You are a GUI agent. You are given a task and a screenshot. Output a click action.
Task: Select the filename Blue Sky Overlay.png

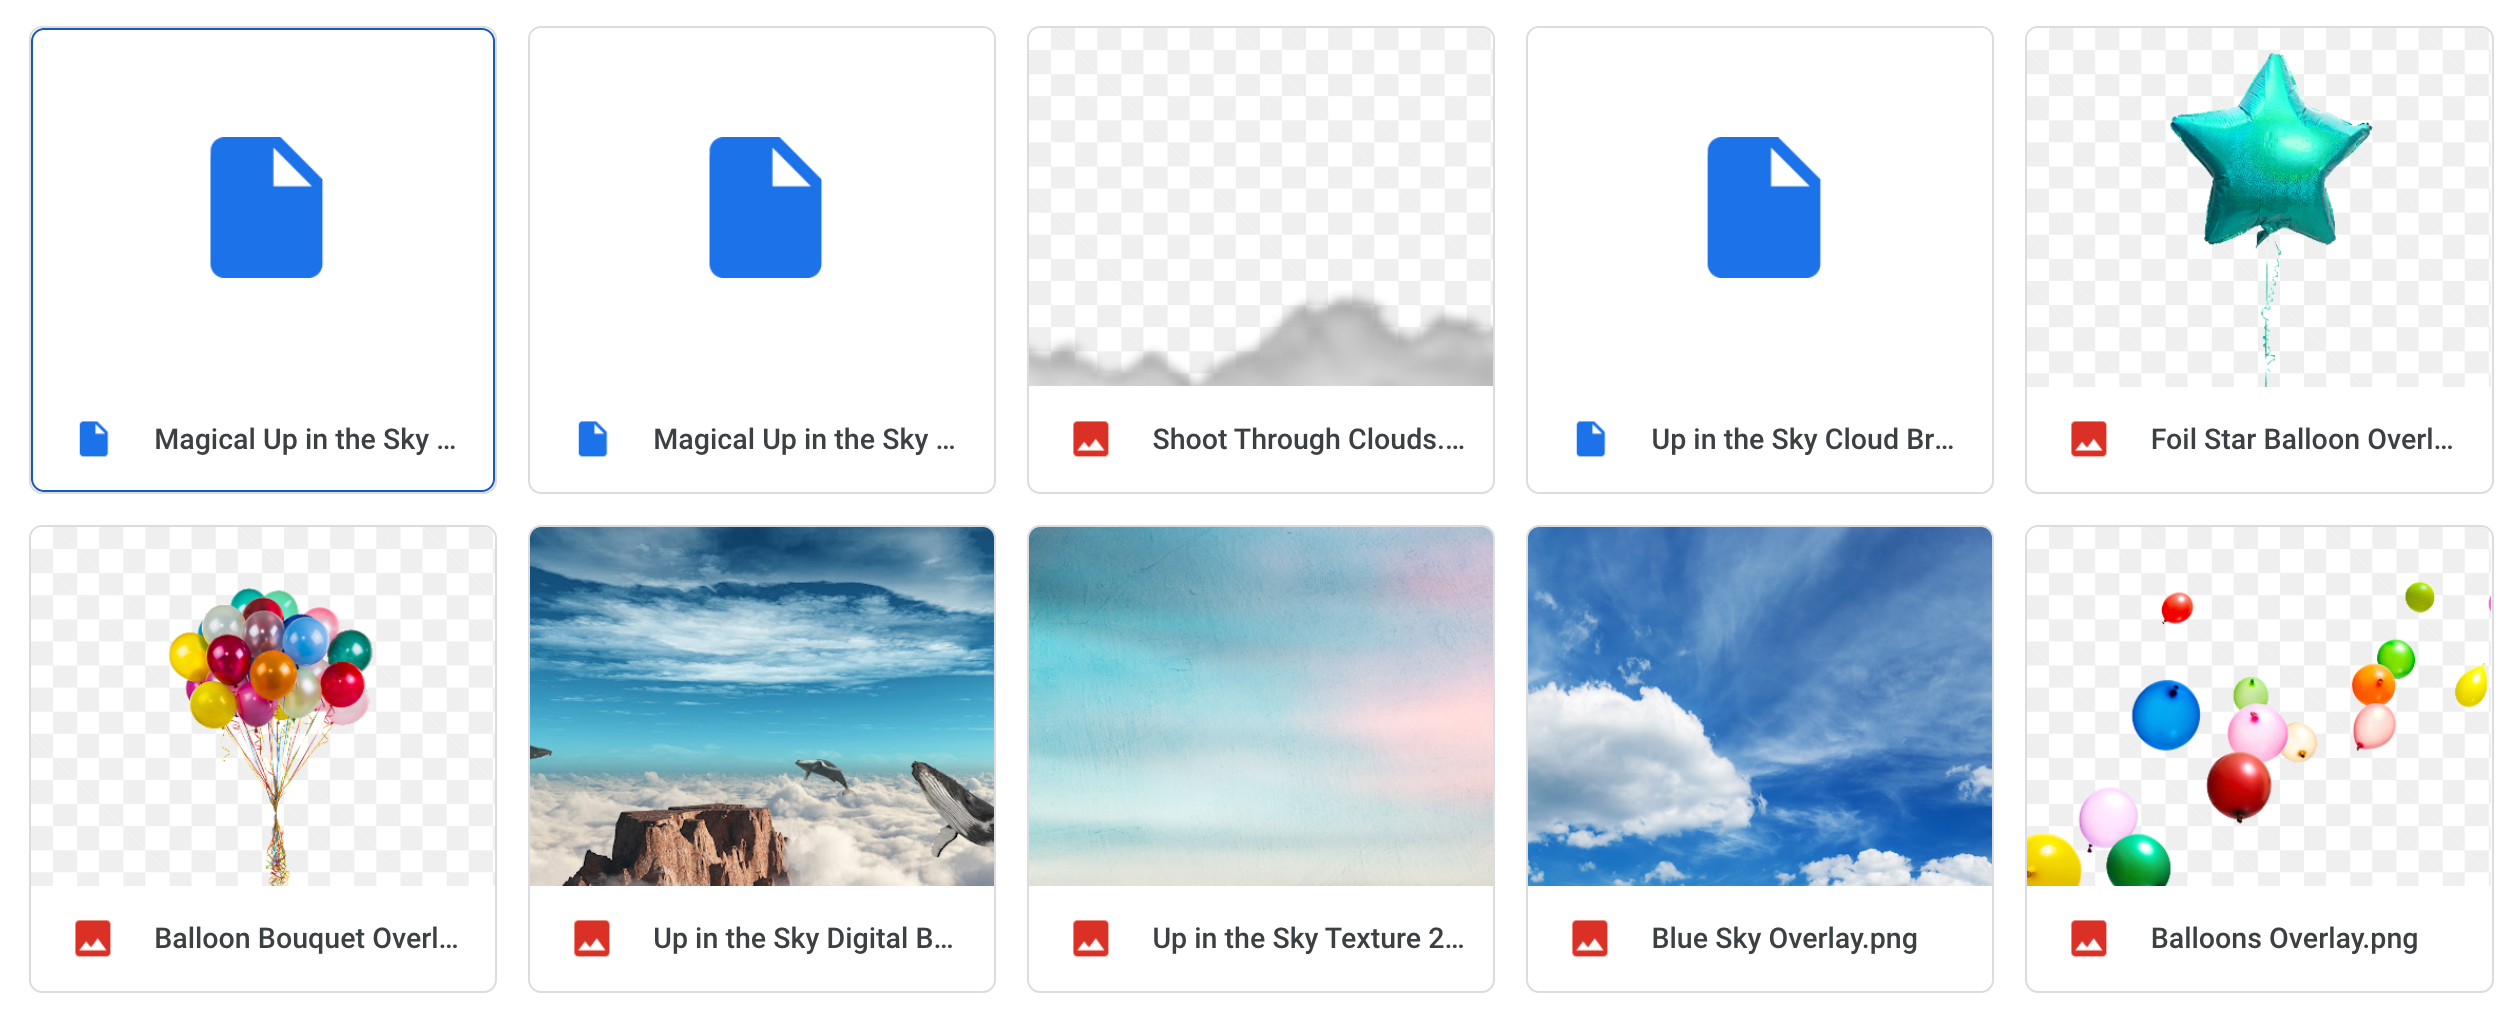click(x=1782, y=938)
